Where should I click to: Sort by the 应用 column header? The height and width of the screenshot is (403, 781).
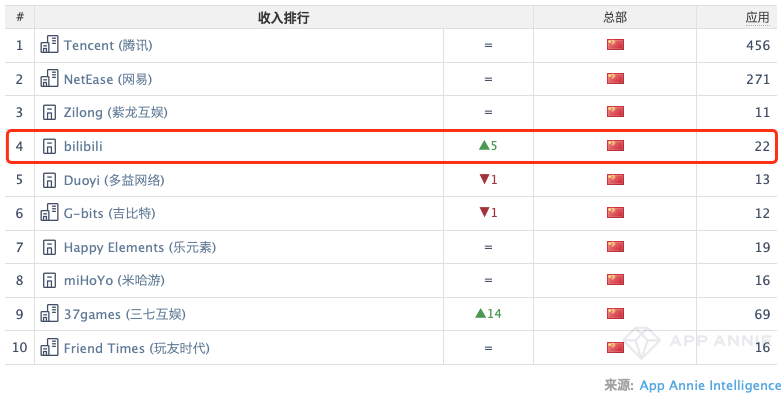pos(758,17)
